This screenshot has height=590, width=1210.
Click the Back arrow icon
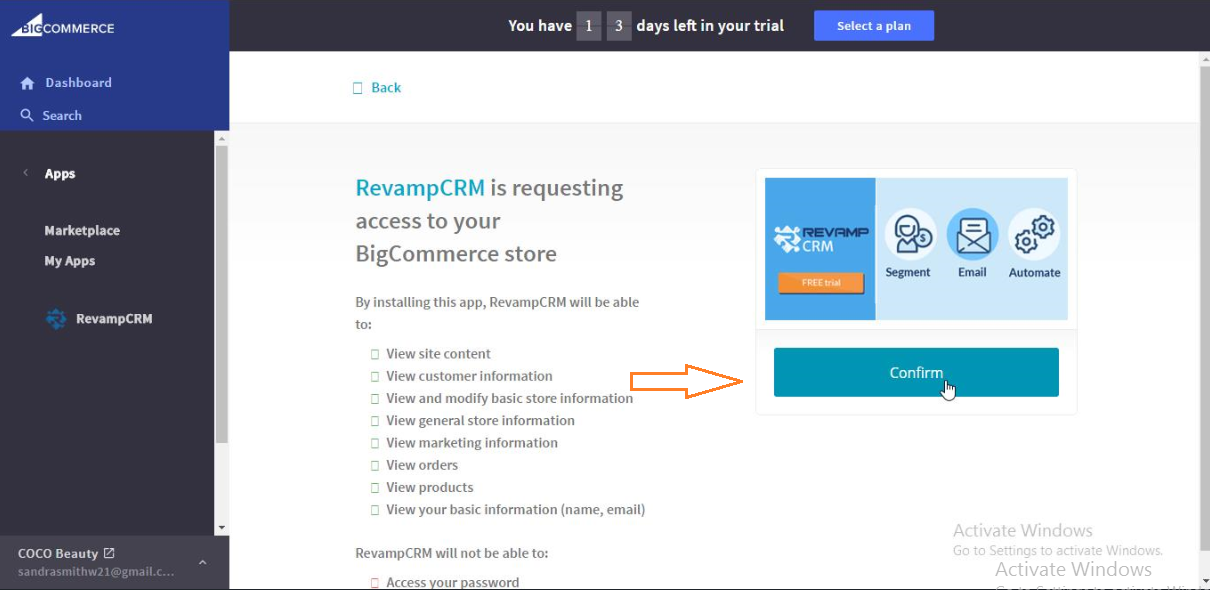pyautogui.click(x=358, y=88)
